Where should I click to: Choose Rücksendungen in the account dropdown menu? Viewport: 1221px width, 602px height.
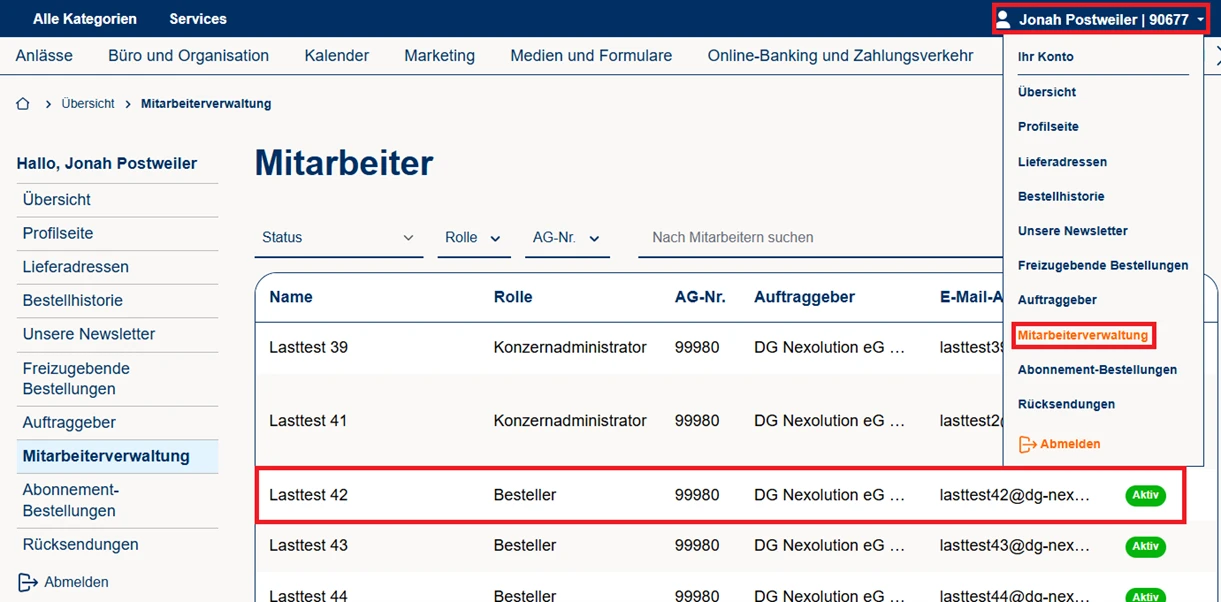(1066, 405)
